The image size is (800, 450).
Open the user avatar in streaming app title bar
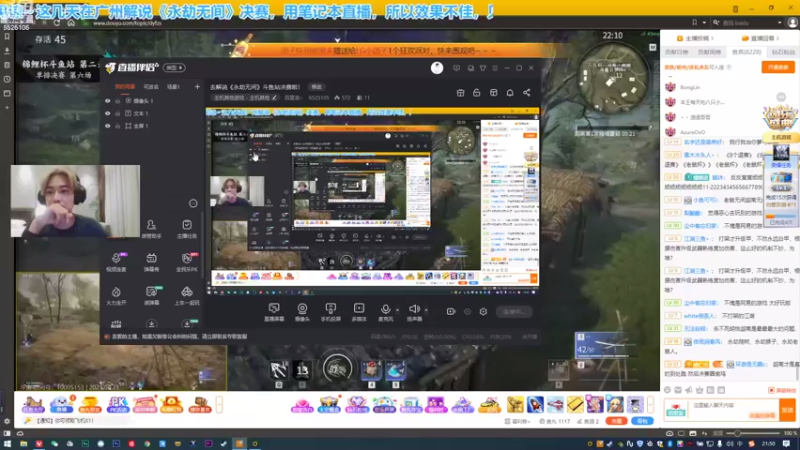437,68
